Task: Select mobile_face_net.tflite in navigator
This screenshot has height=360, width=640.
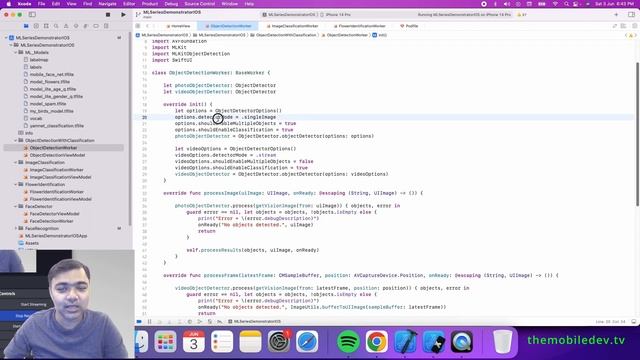Action: pyautogui.click(x=51, y=74)
